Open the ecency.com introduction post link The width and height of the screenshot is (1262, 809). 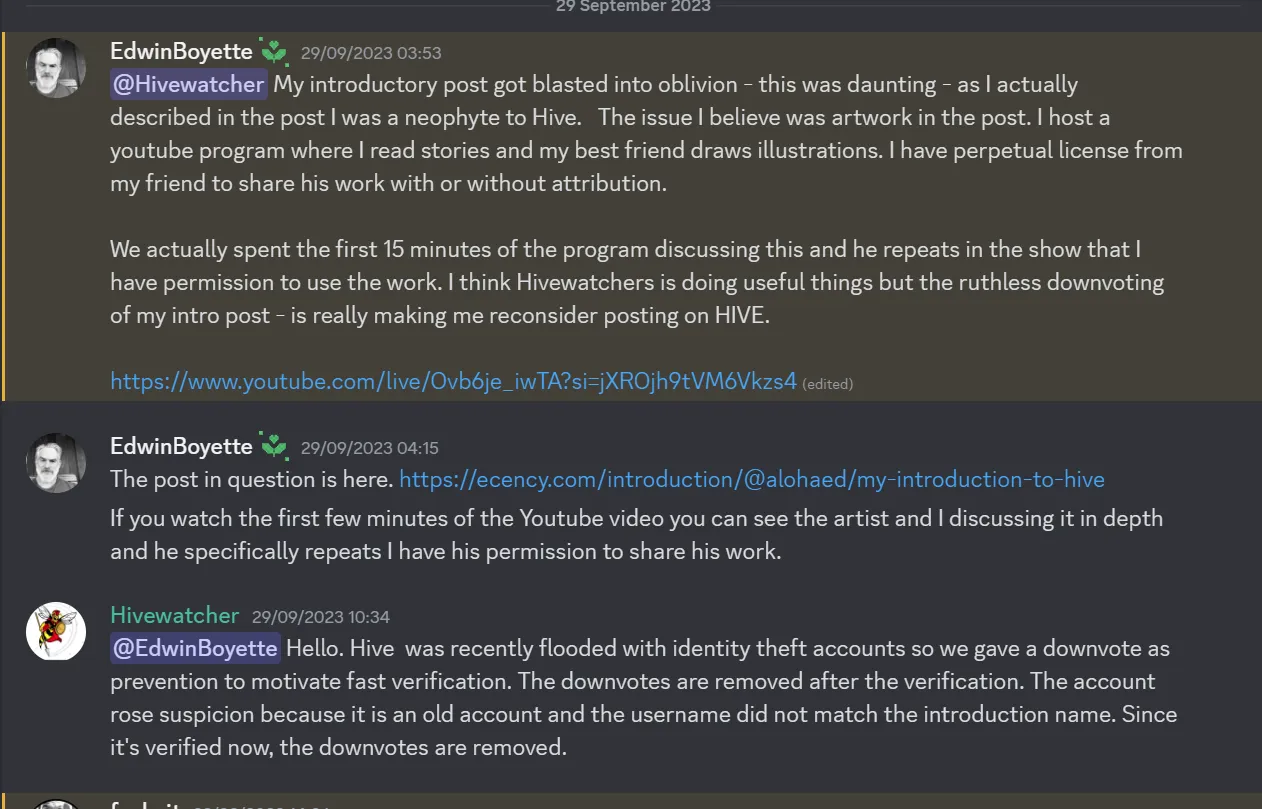[751, 479]
